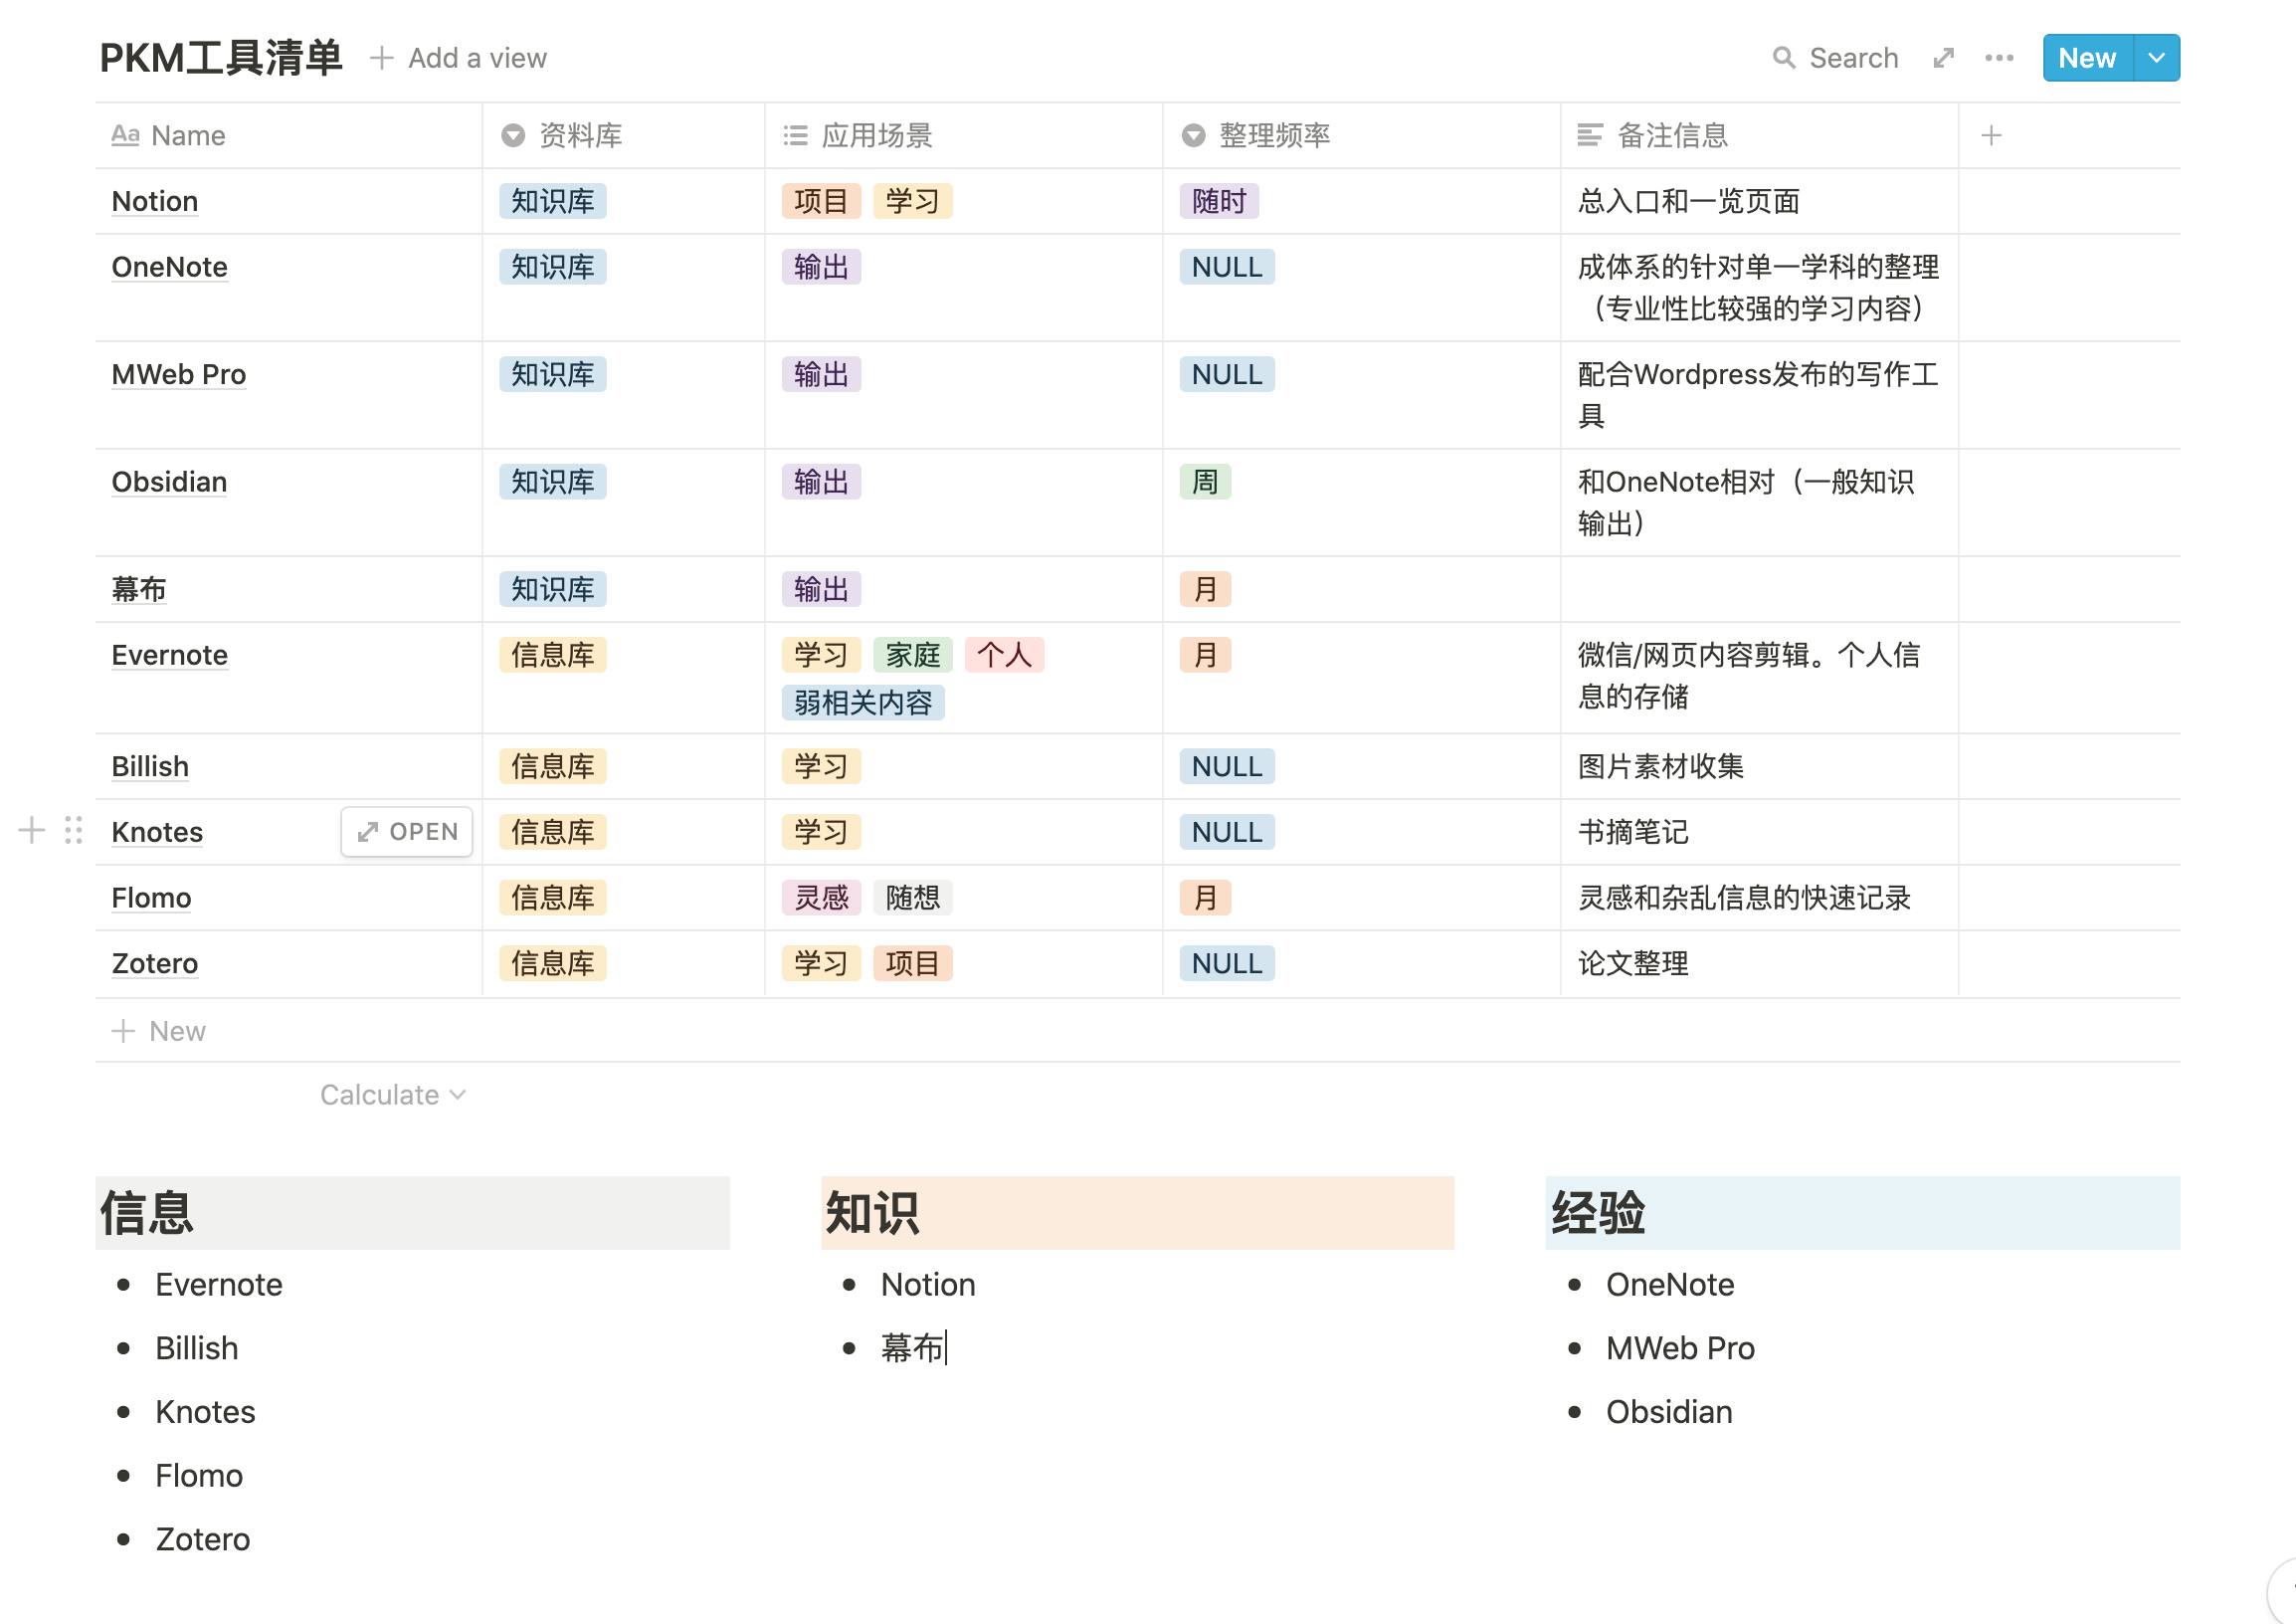Click the 整理频率 select property icon
The height and width of the screenshot is (1624, 2296).
point(1193,135)
